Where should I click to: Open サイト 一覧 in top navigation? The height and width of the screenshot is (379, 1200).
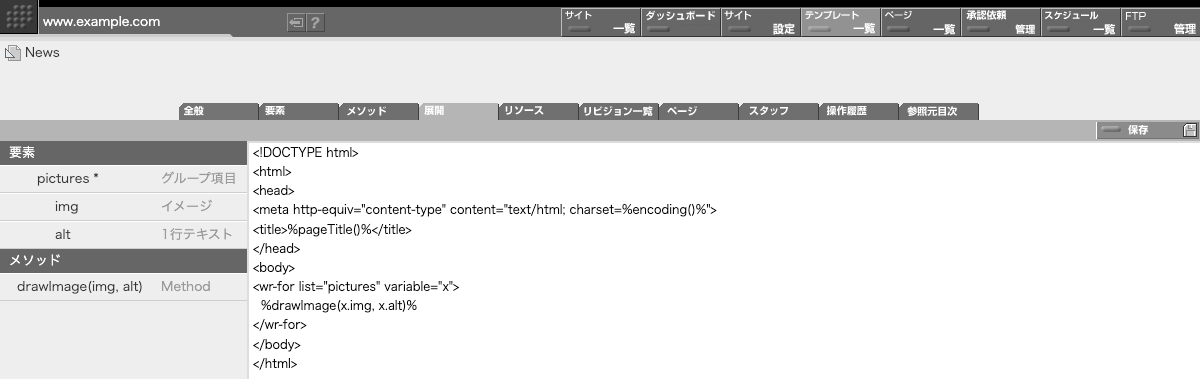[600, 22]
